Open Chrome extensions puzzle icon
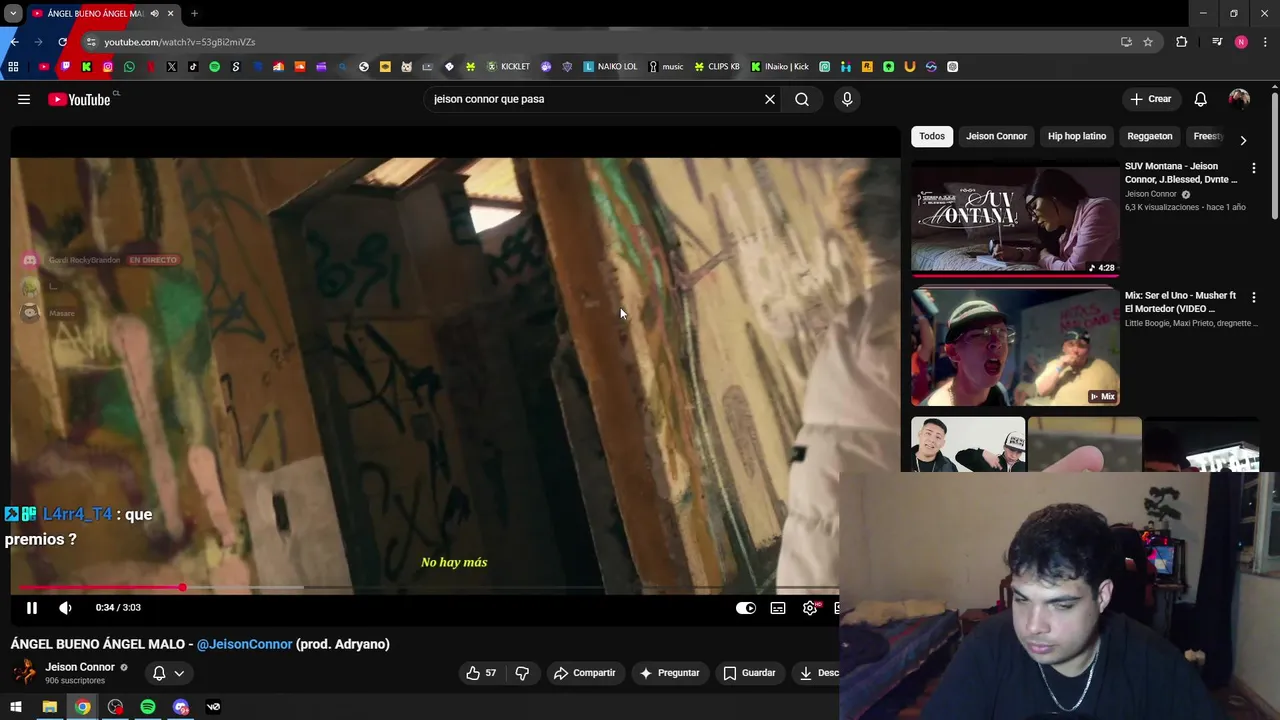This screenshot has height=720, width=1280. coord(1182,42)
